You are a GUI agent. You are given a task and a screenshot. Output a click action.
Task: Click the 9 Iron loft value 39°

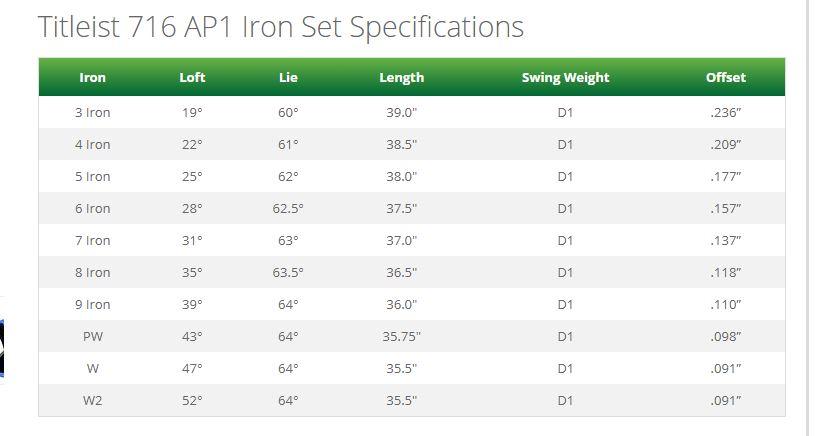coord(192,305)
